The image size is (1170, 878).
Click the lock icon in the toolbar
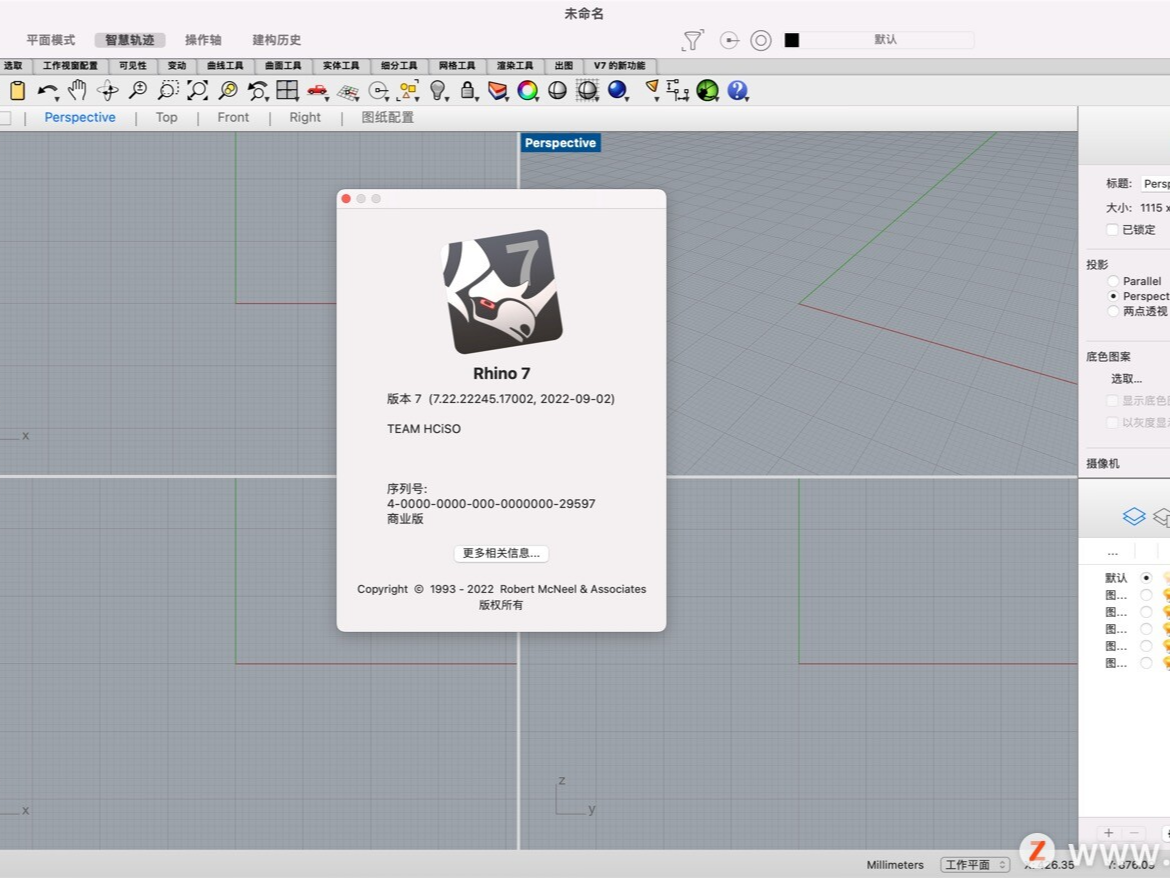tap(467, 91)
